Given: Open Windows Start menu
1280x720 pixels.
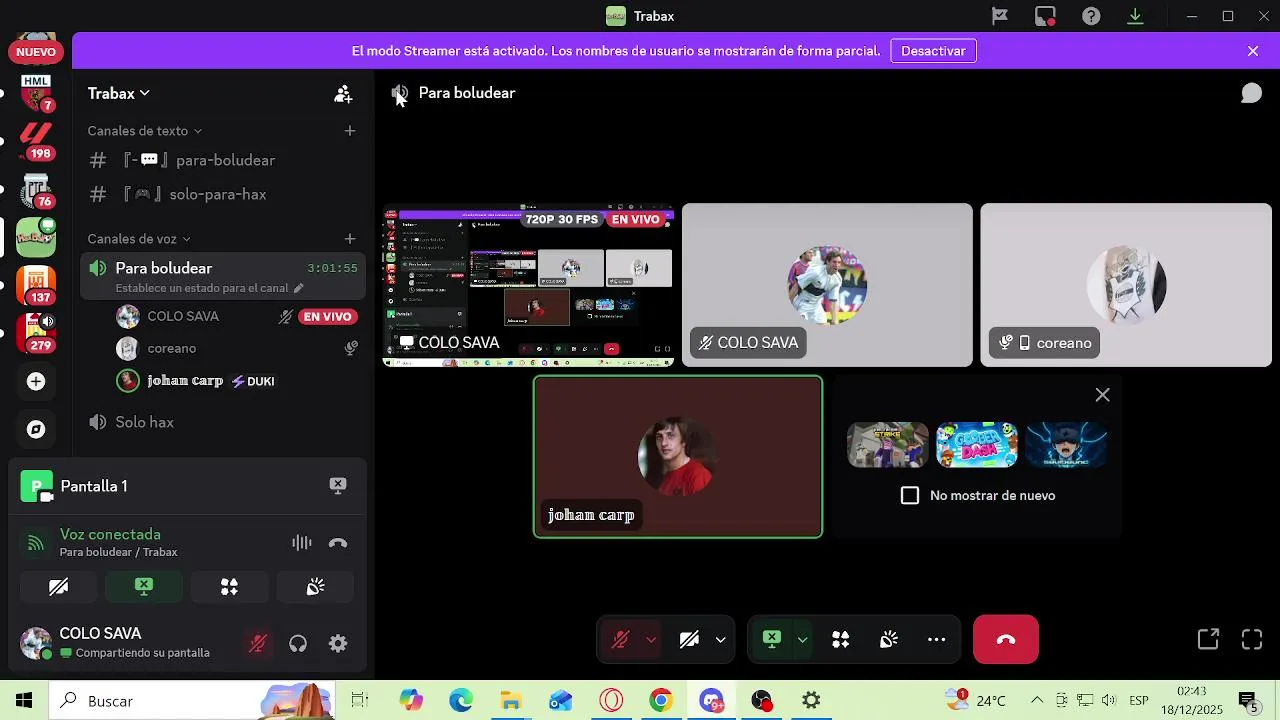Looking at the screenshot, I should pos(24,701).
